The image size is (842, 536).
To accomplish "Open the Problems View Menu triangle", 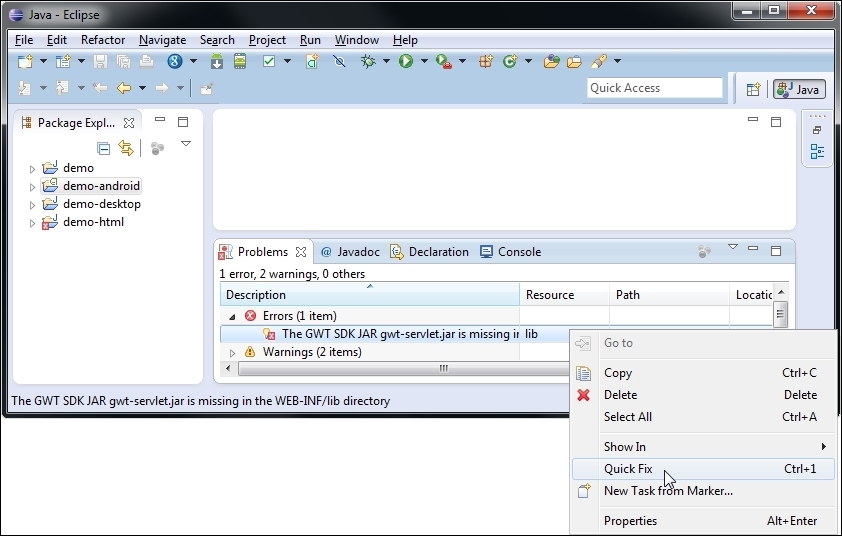I will tap(732, 247).
